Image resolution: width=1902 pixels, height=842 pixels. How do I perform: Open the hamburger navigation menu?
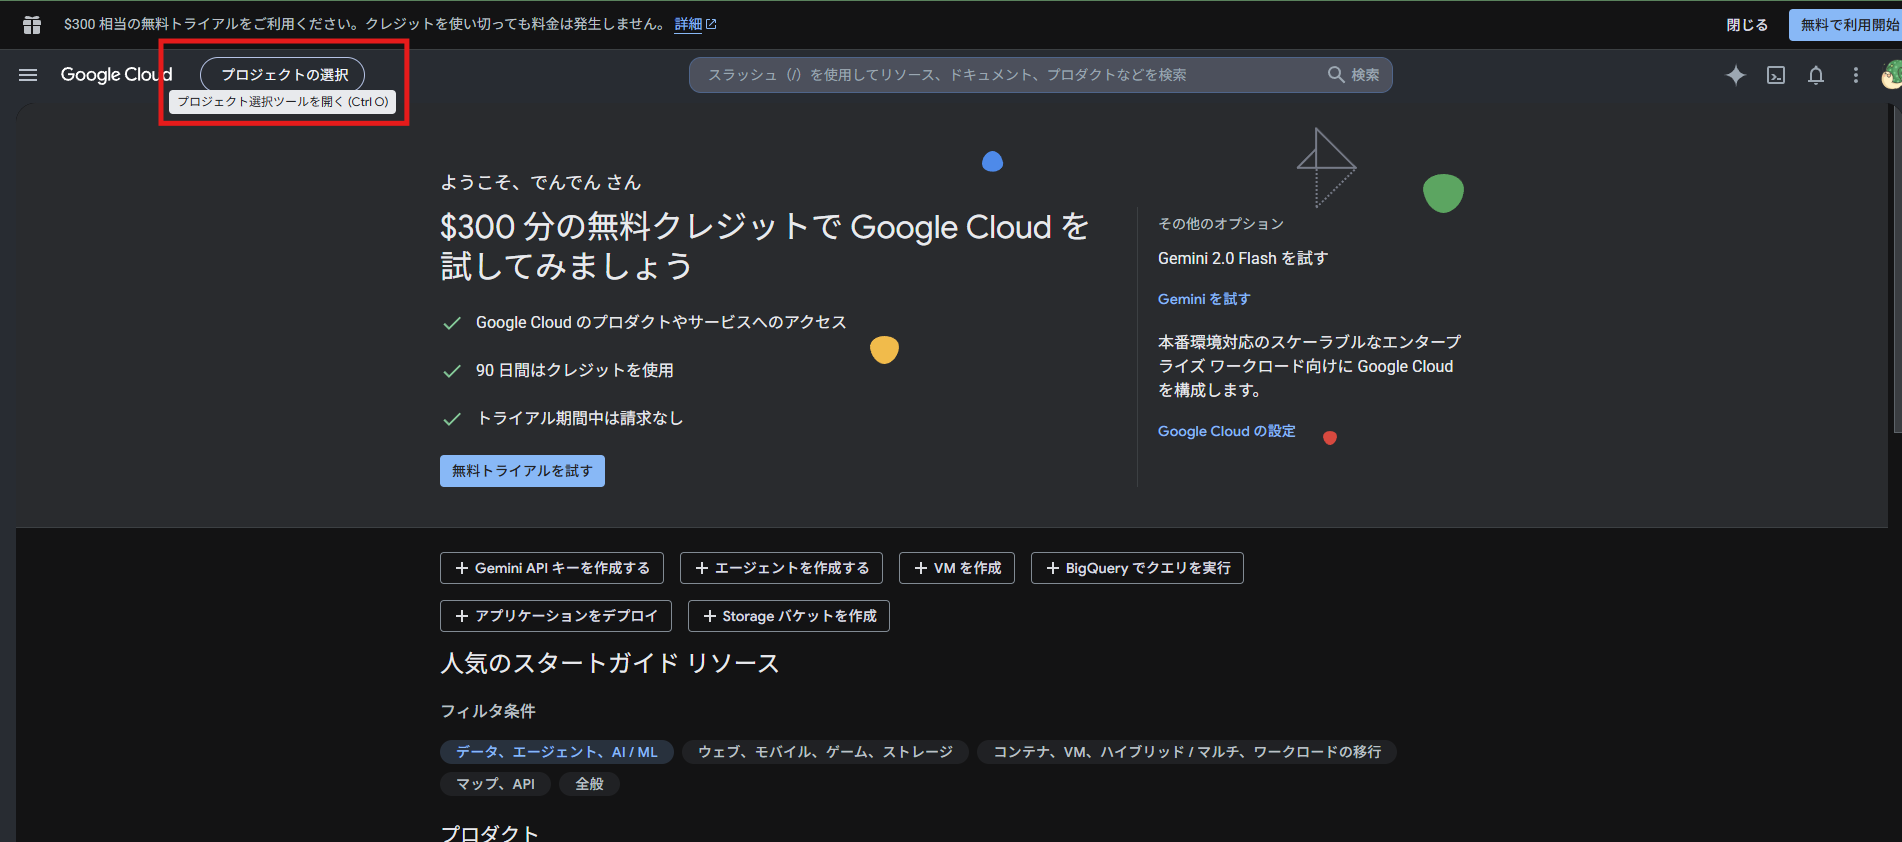28,75
